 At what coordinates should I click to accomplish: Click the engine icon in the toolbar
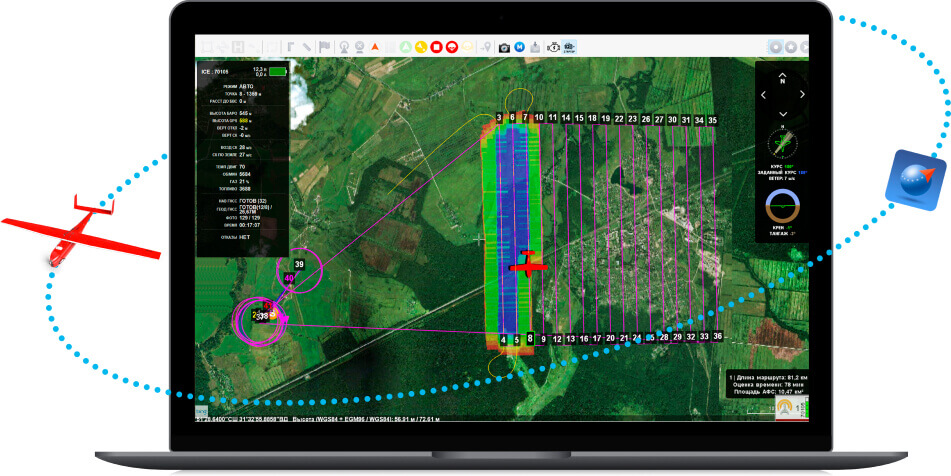point(551,47)
